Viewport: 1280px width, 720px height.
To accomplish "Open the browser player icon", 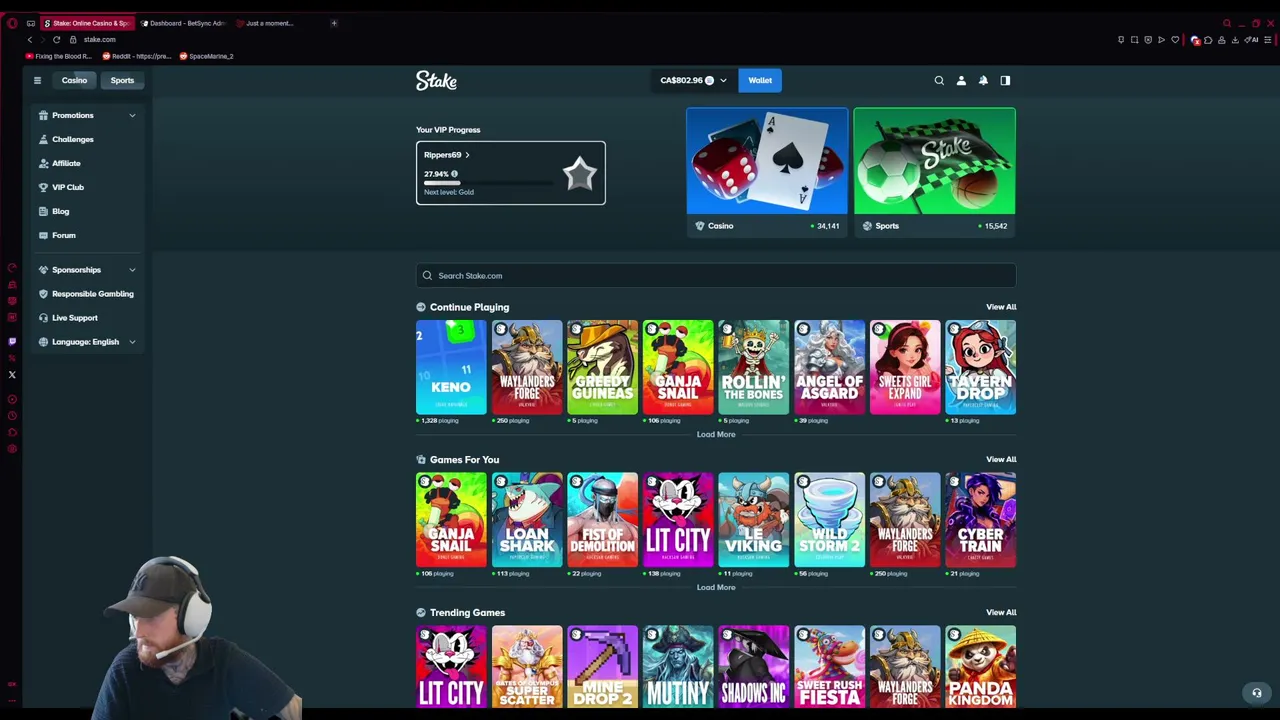I will coord(1161,40).
